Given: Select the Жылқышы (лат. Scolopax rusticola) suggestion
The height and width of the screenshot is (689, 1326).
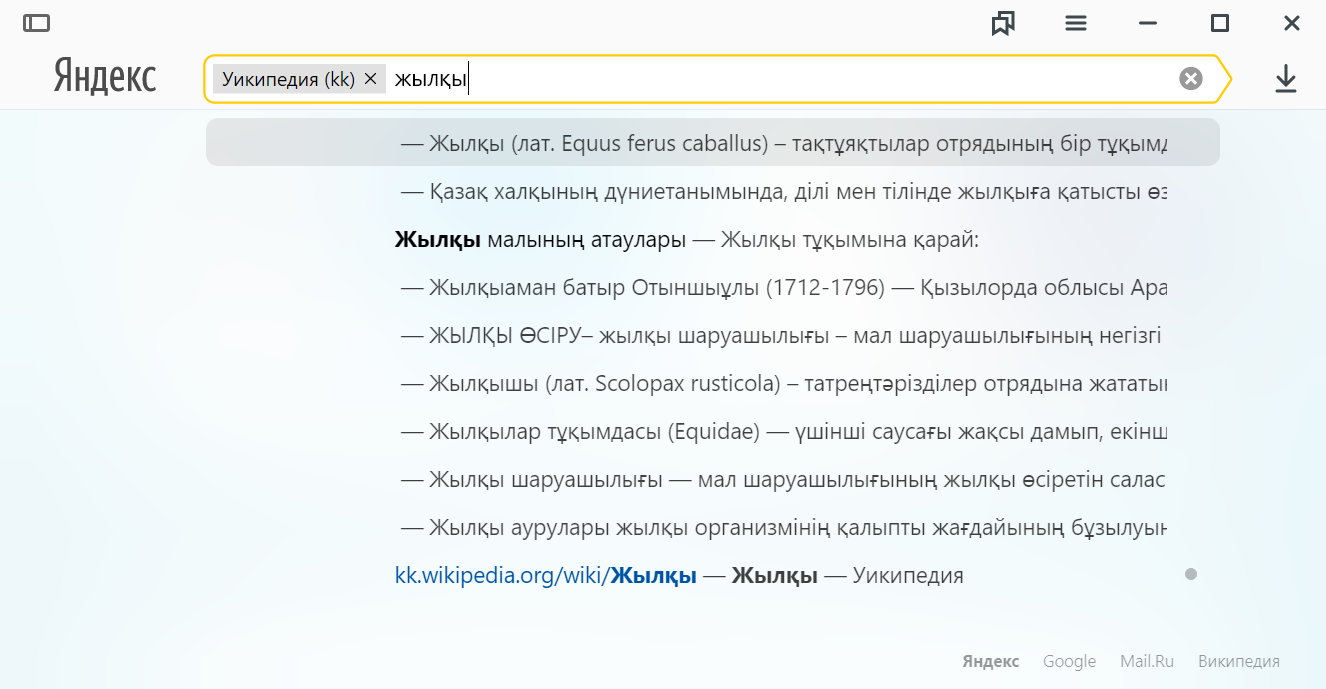Looking at the screenshot, I should point(713,384).
